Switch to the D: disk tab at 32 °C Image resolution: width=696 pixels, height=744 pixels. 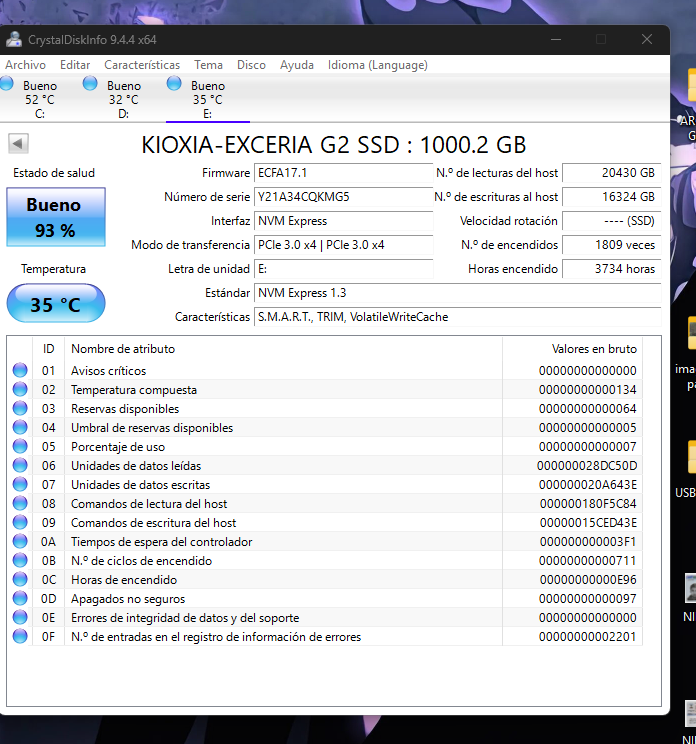[124, 99]
